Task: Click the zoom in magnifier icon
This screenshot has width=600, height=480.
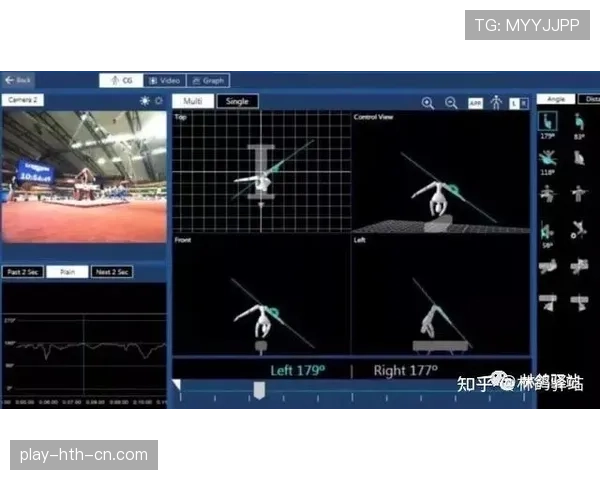Action: 428,103
